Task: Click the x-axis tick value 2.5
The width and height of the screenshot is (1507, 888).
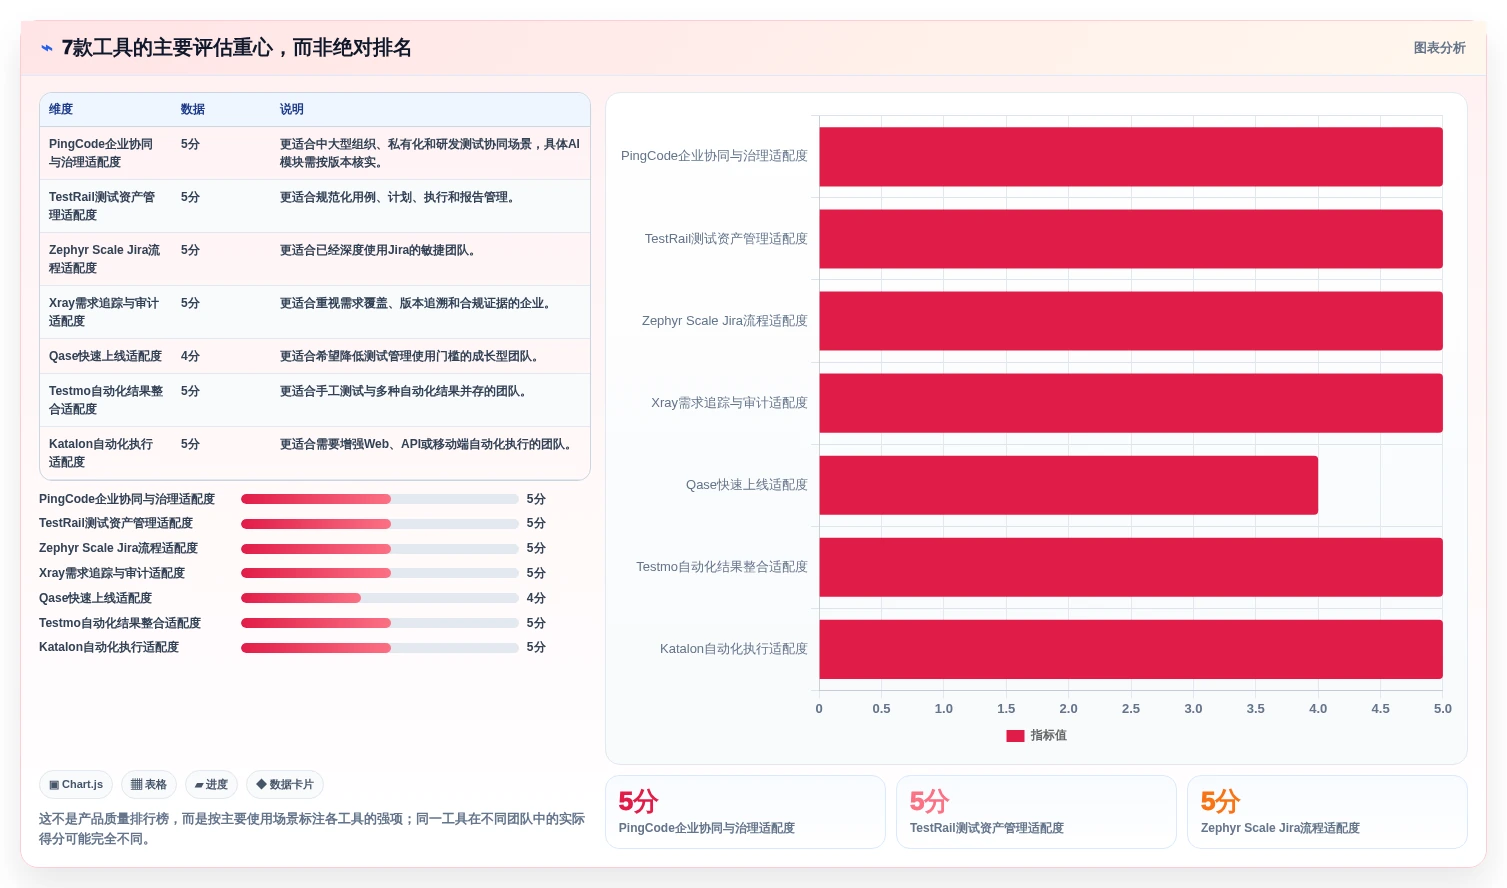Action: coord(1131,708)
